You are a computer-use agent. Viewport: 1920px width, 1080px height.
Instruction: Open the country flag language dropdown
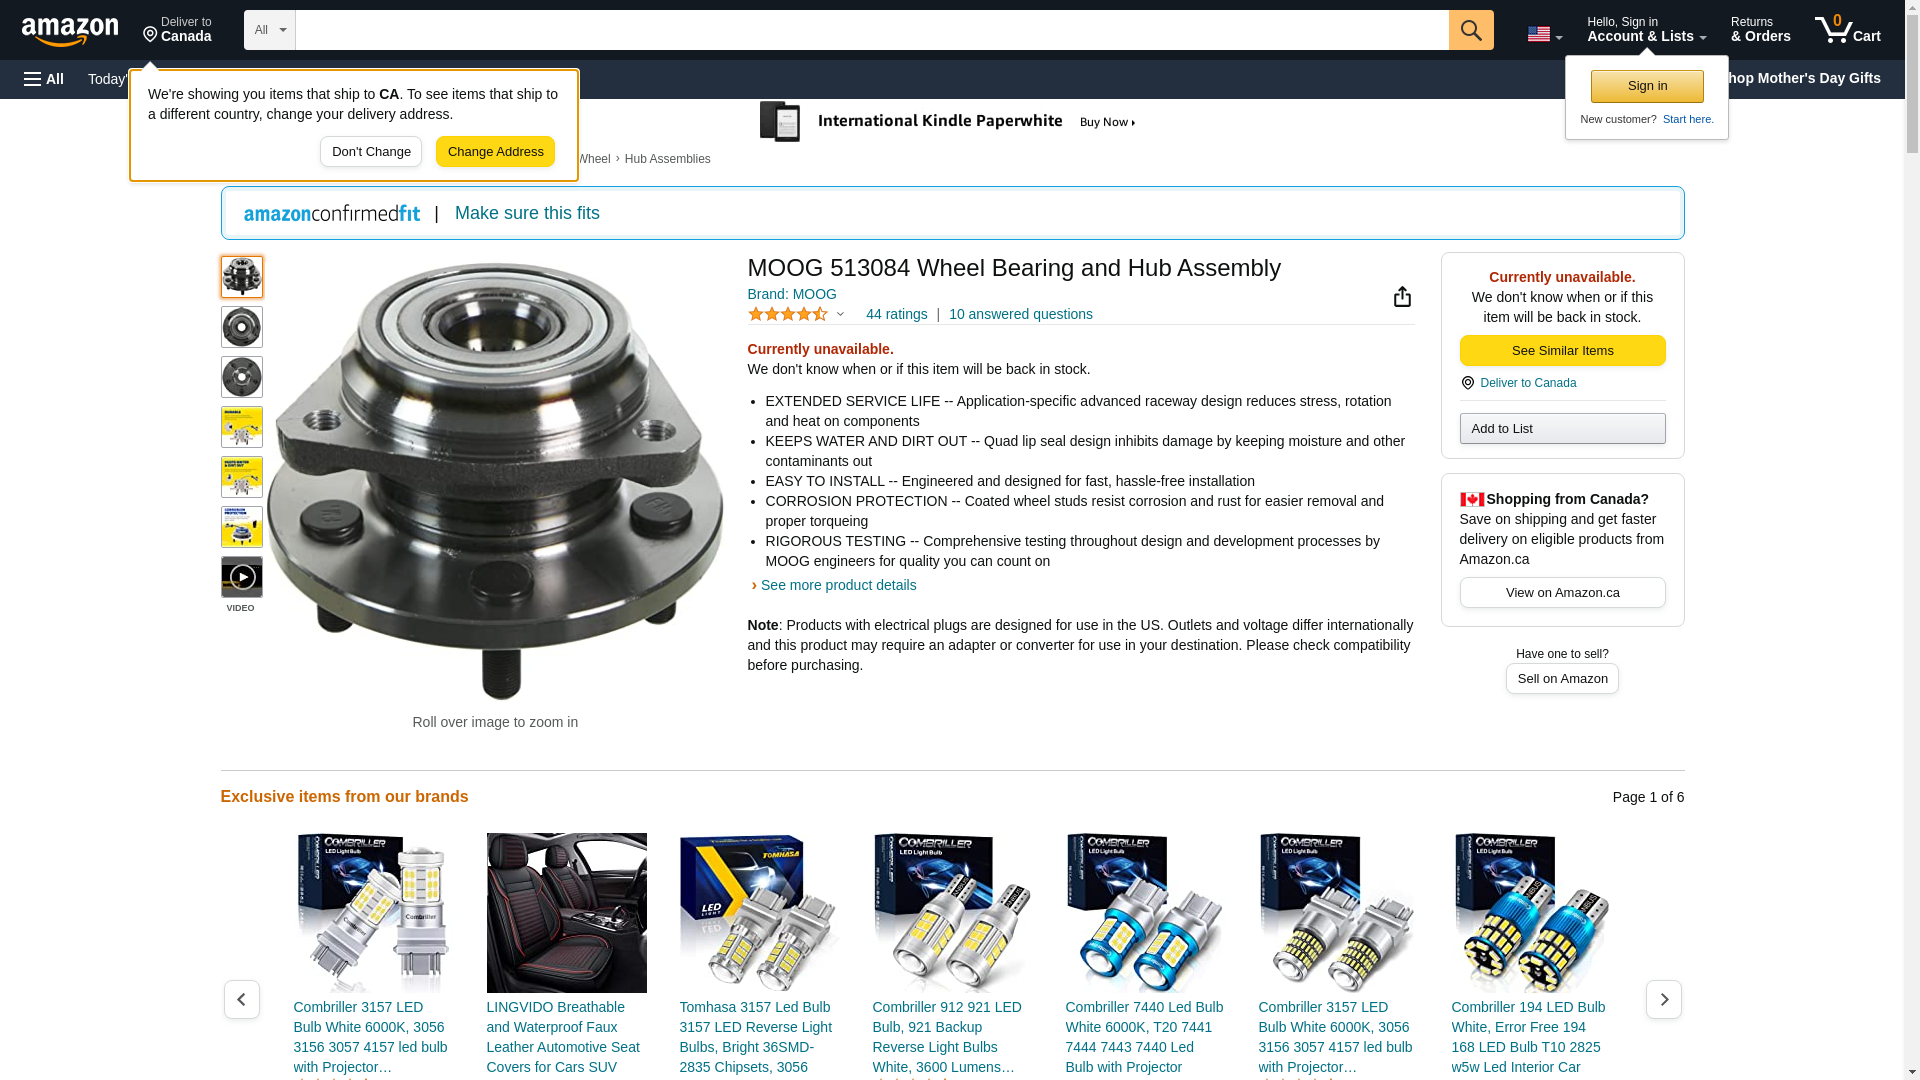[1544, 34]
